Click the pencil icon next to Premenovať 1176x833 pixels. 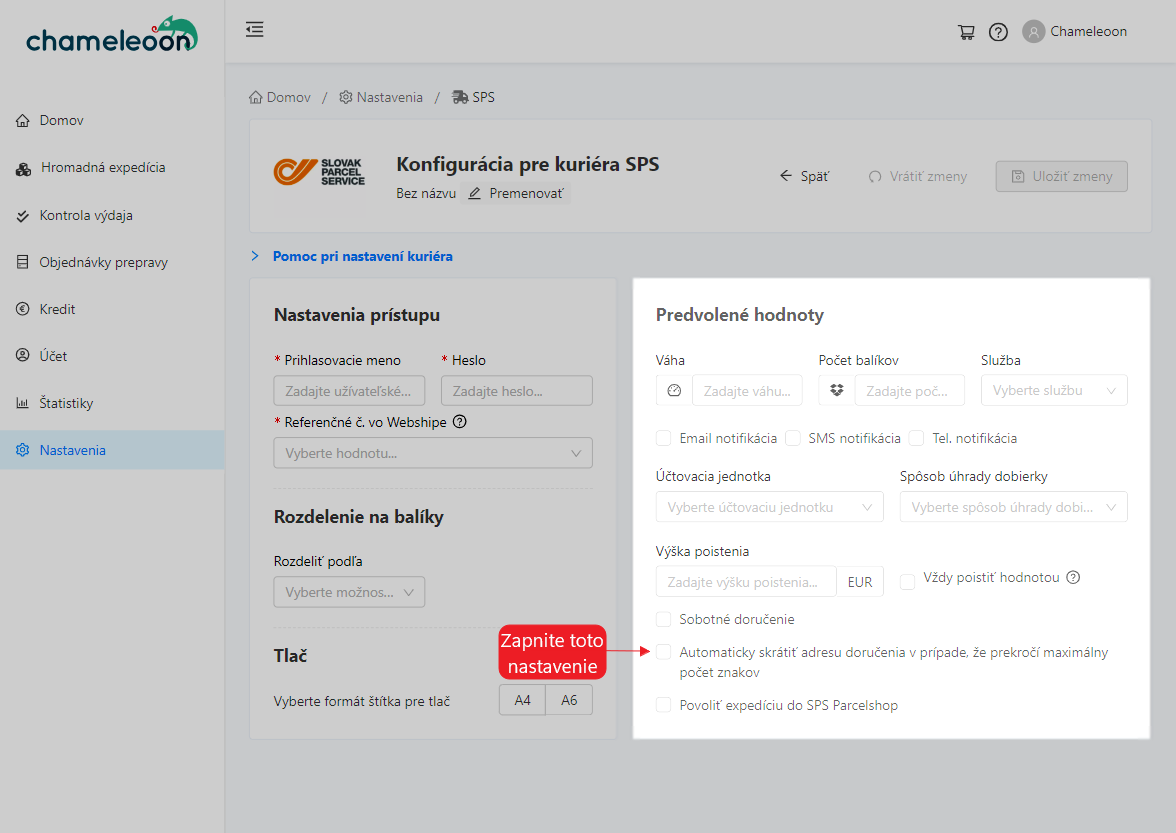tap(475, 193)
